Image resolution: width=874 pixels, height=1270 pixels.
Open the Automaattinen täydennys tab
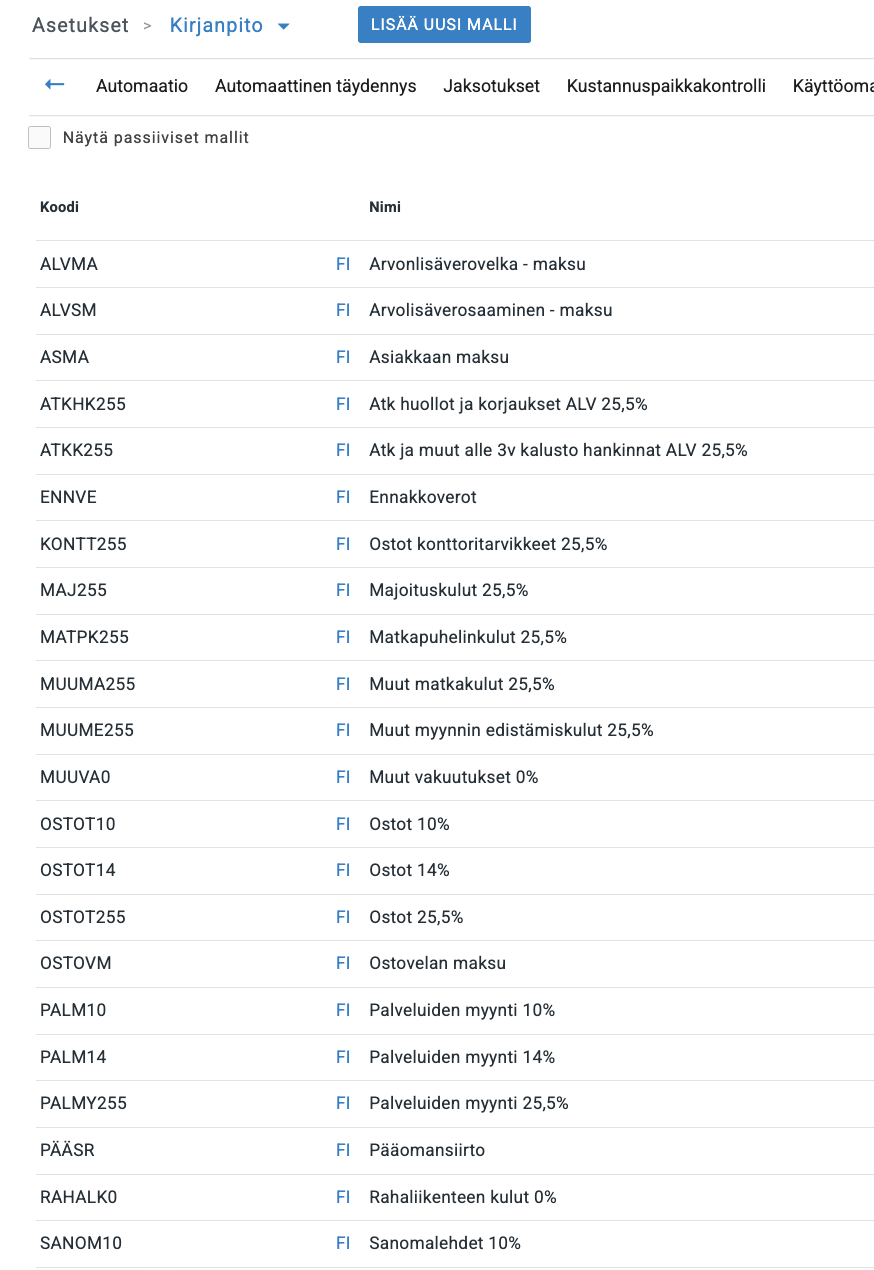(x=315, y=86)
